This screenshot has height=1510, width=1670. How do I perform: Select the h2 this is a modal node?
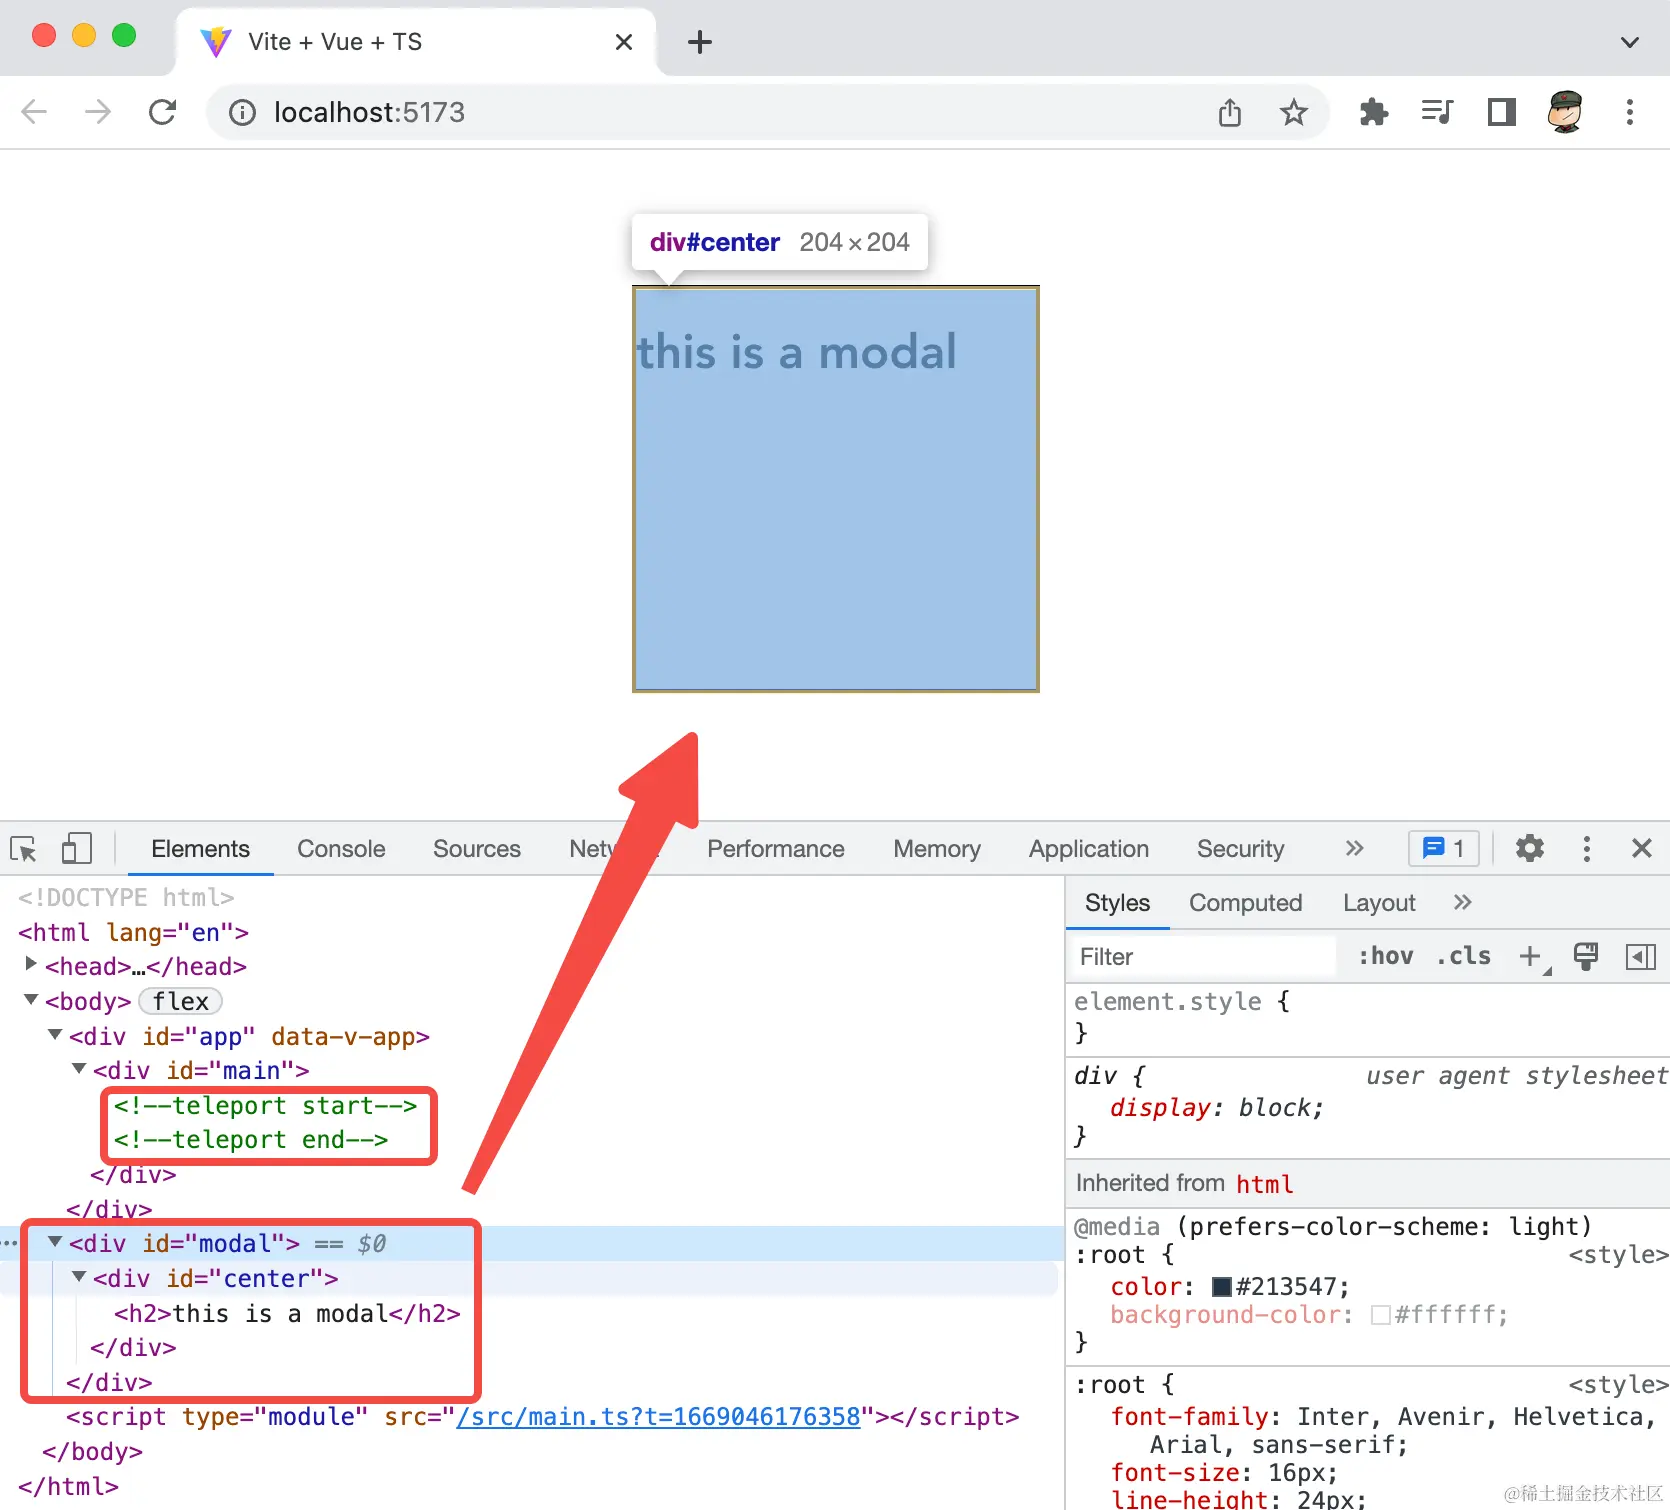coord(287,1313)
